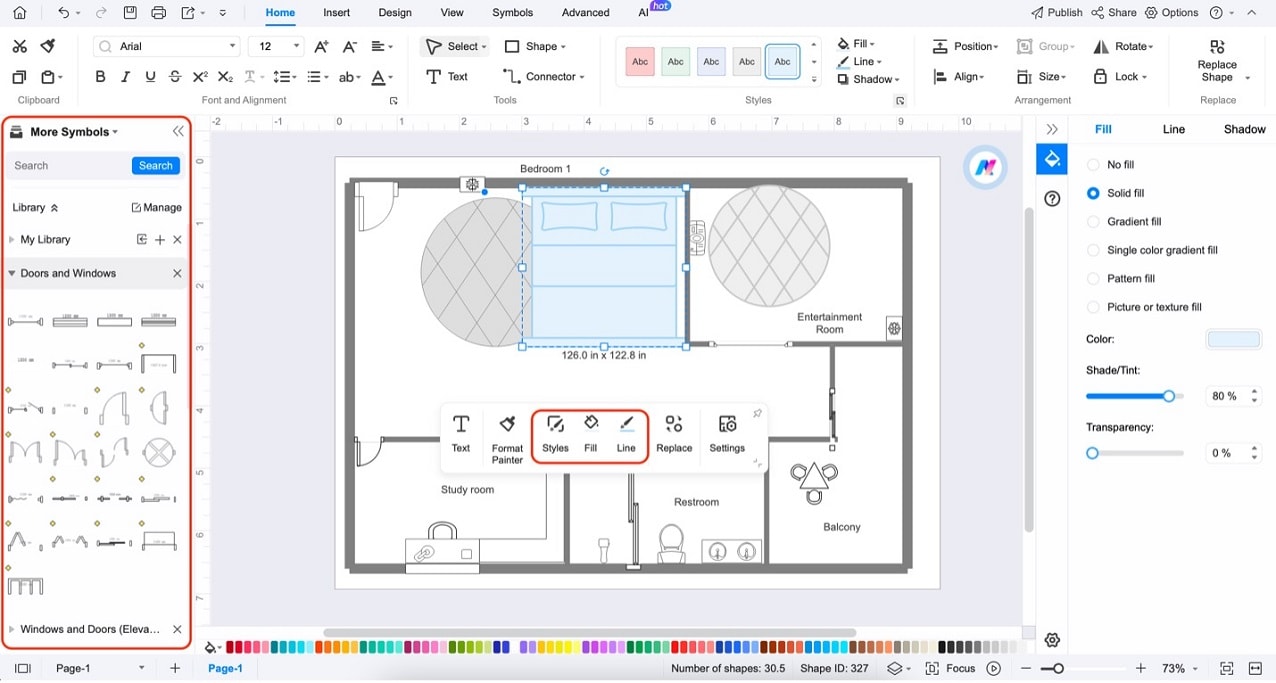Open the Advanced tab
The width and height of the screenshot is (1276, 683).
pos(586,13)
